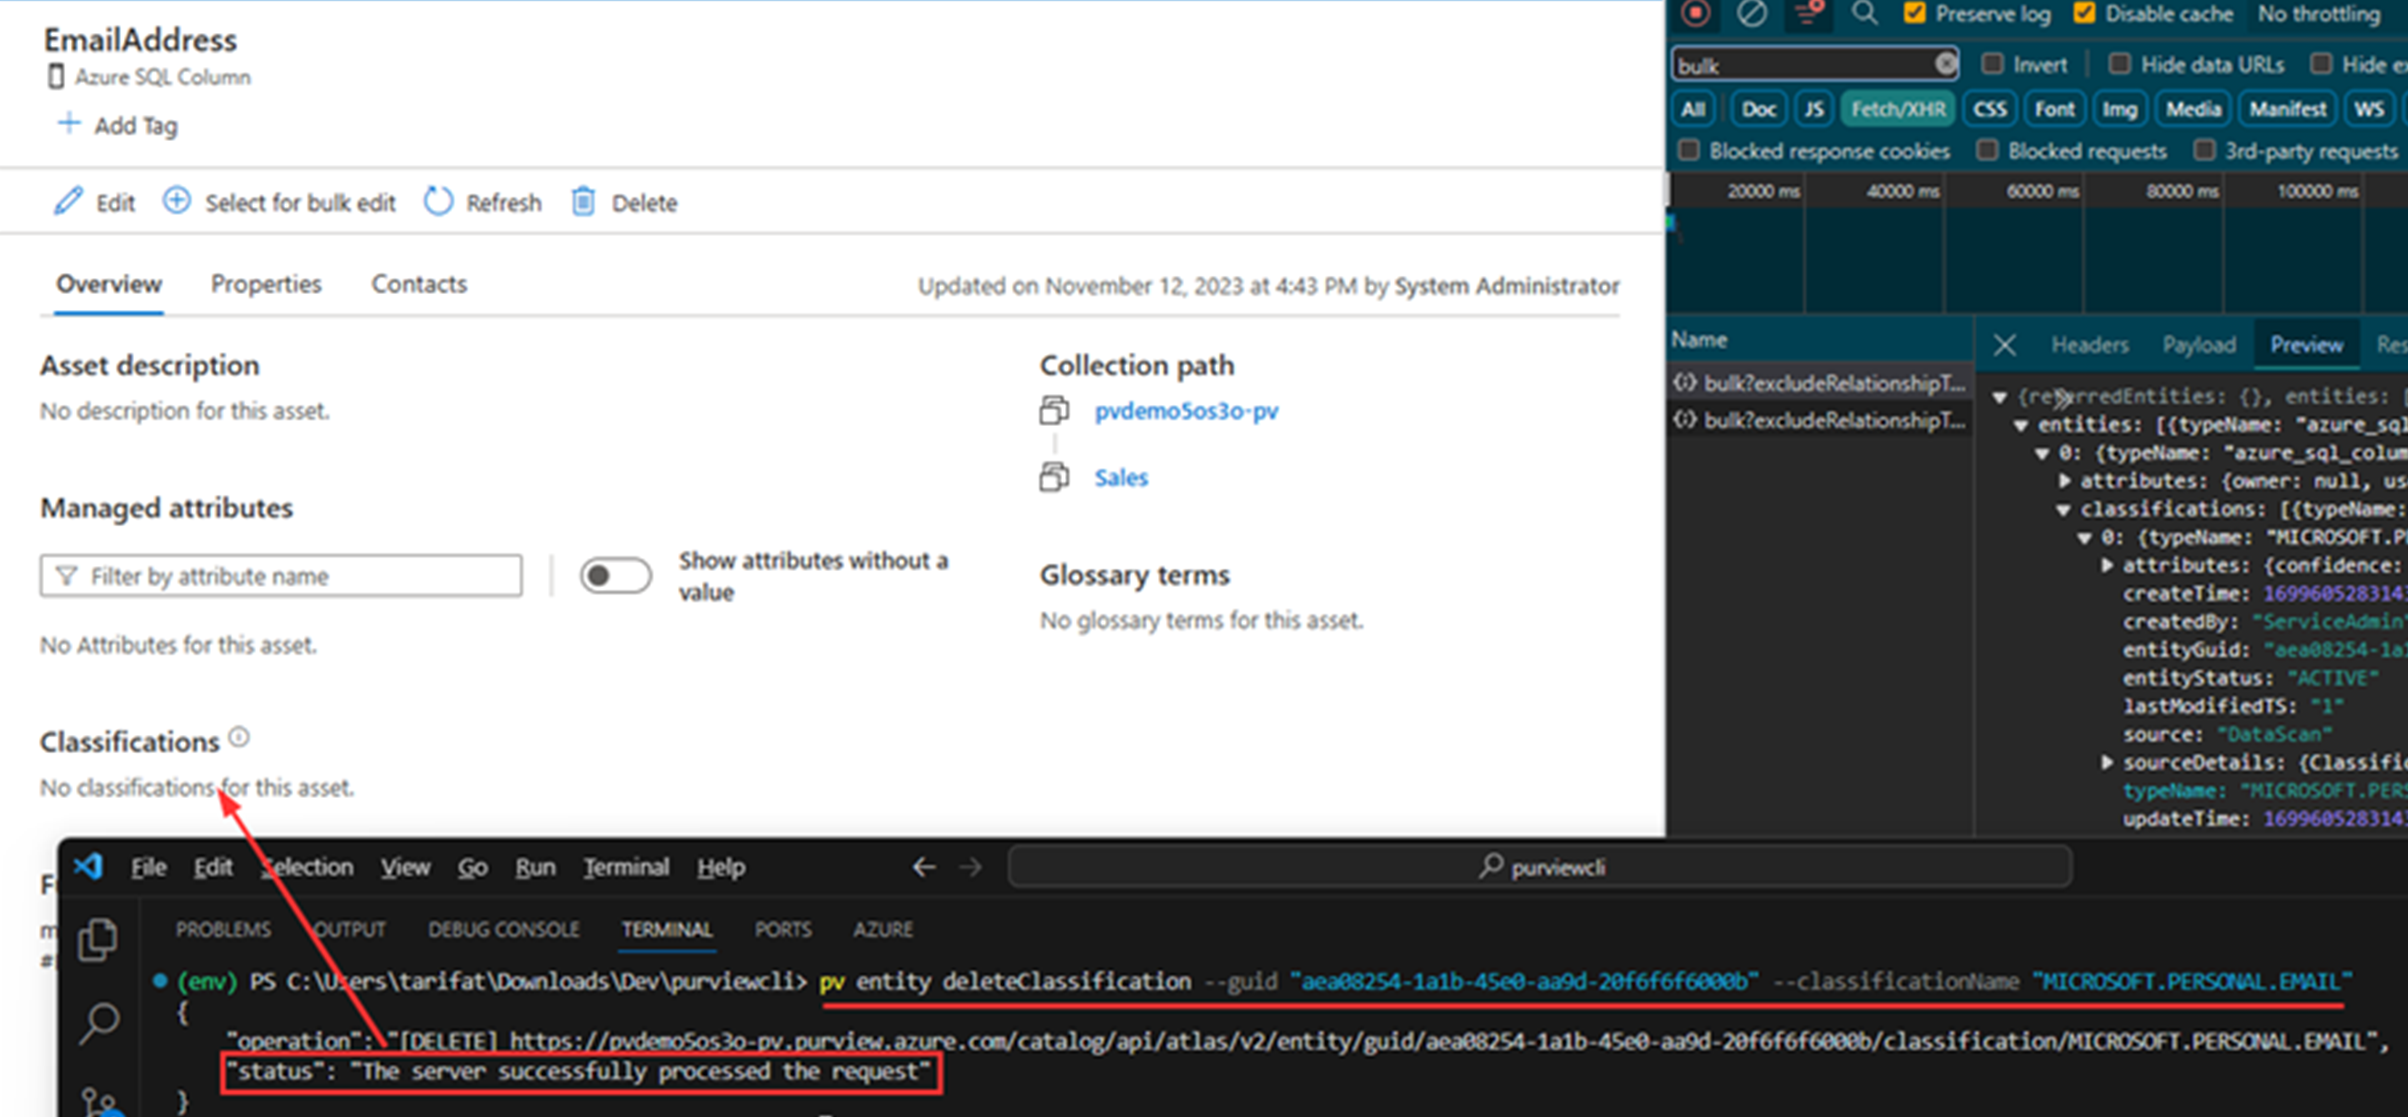Open VS Code Explorer files icon

(98, 939)
